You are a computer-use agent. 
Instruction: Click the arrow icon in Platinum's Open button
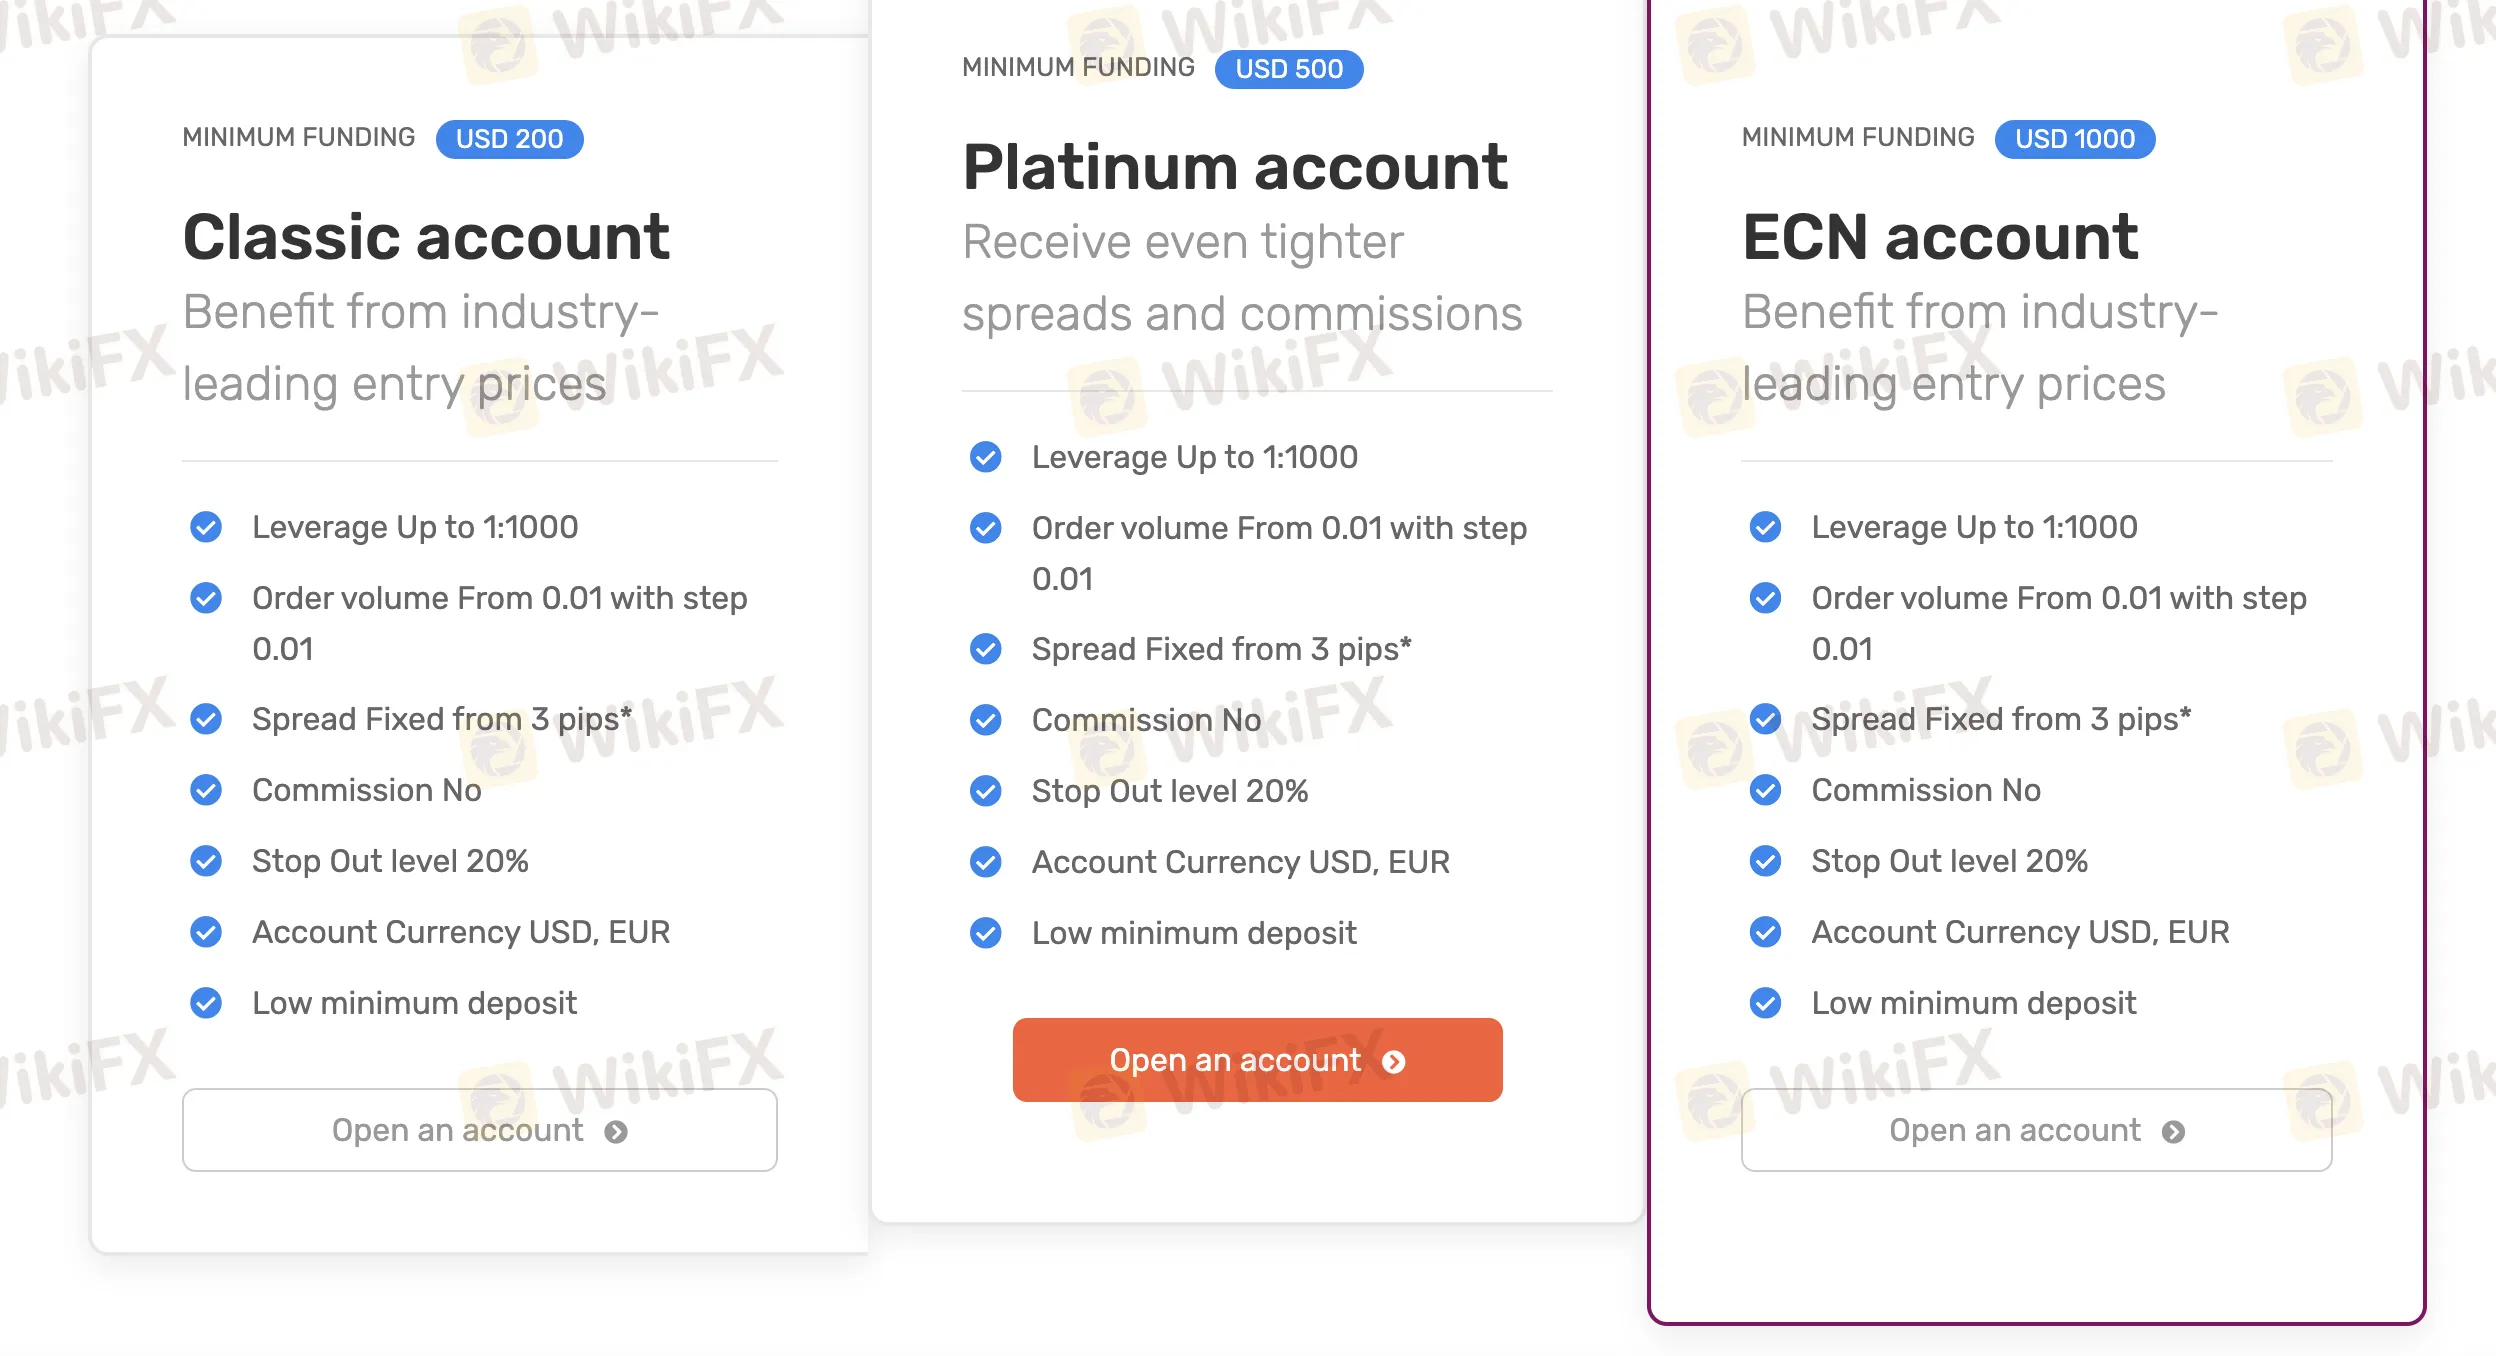(x=1396, y=1060)
